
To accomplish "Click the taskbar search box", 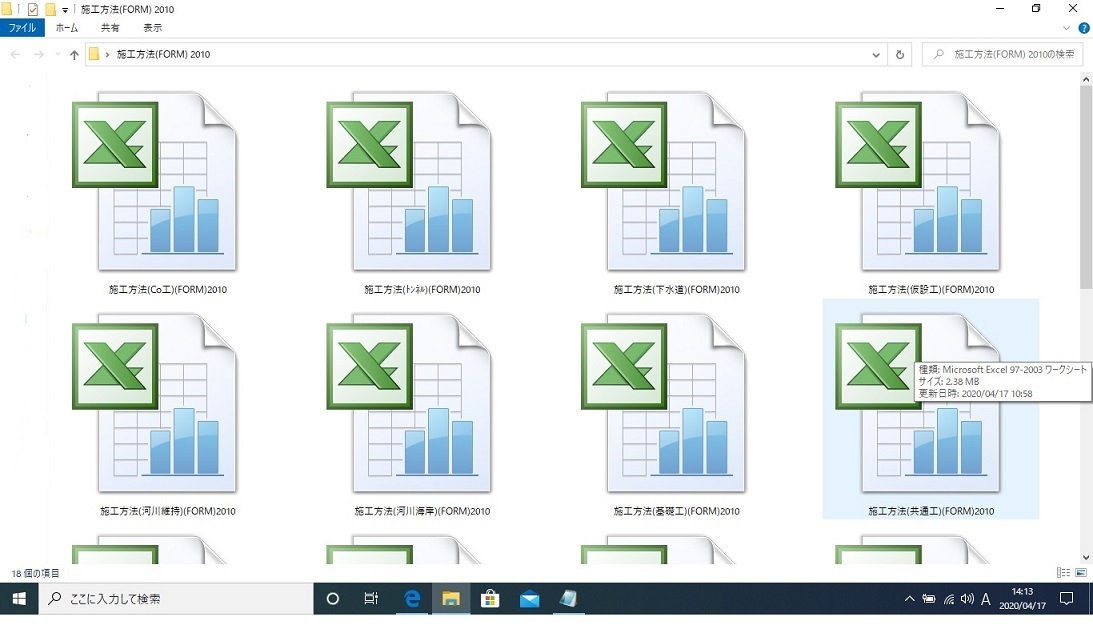I will (x=176, y=599).
